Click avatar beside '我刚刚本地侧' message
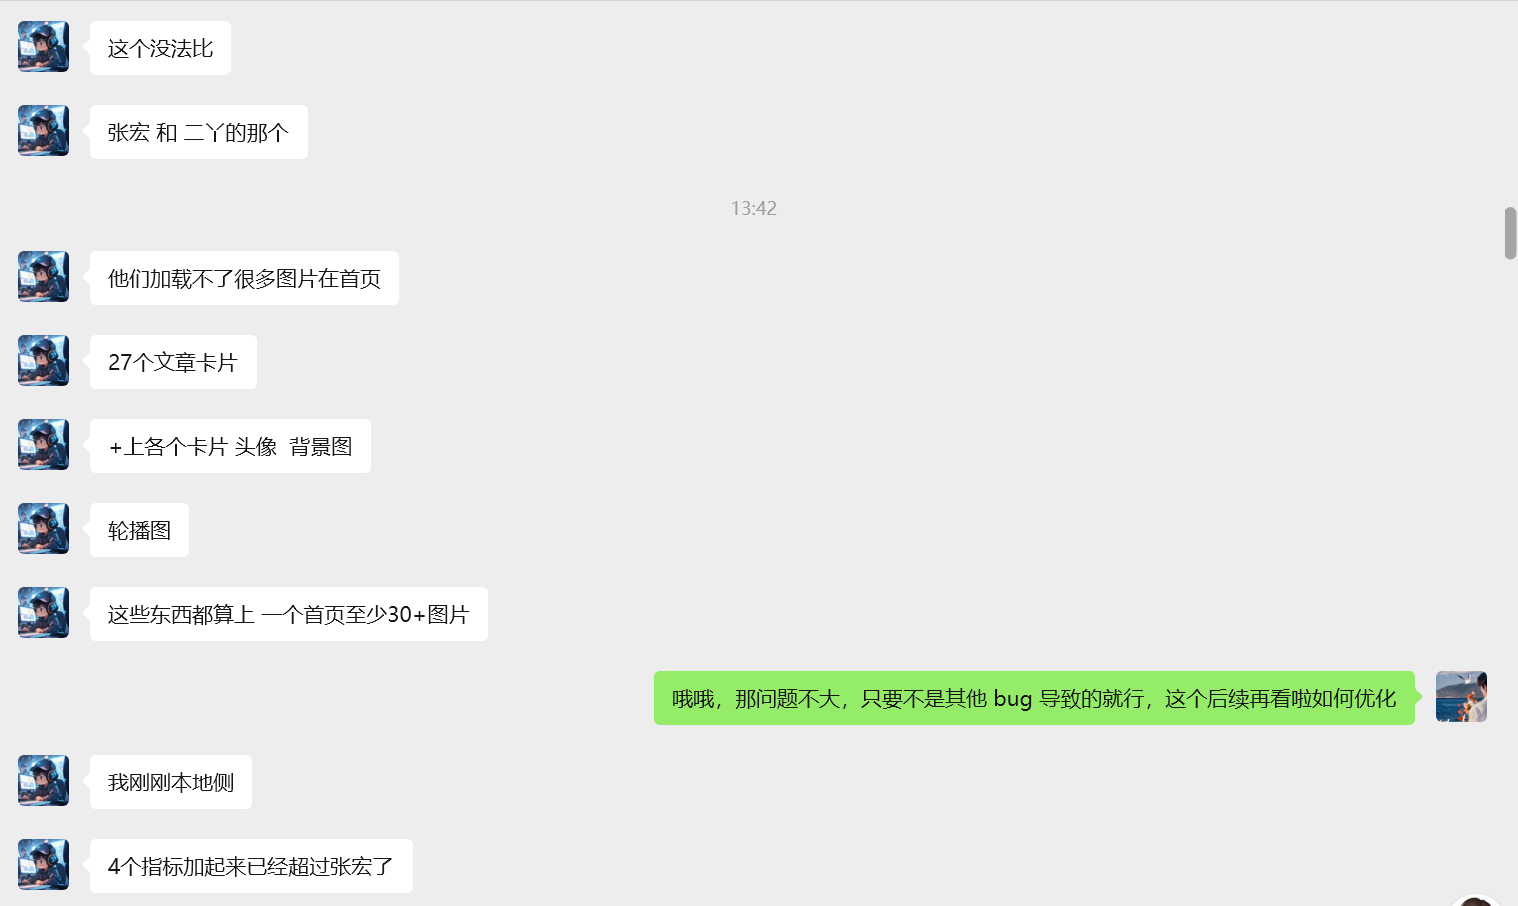Image resolution: width=1518 pixels, height=906 pixels. point(43,781)
